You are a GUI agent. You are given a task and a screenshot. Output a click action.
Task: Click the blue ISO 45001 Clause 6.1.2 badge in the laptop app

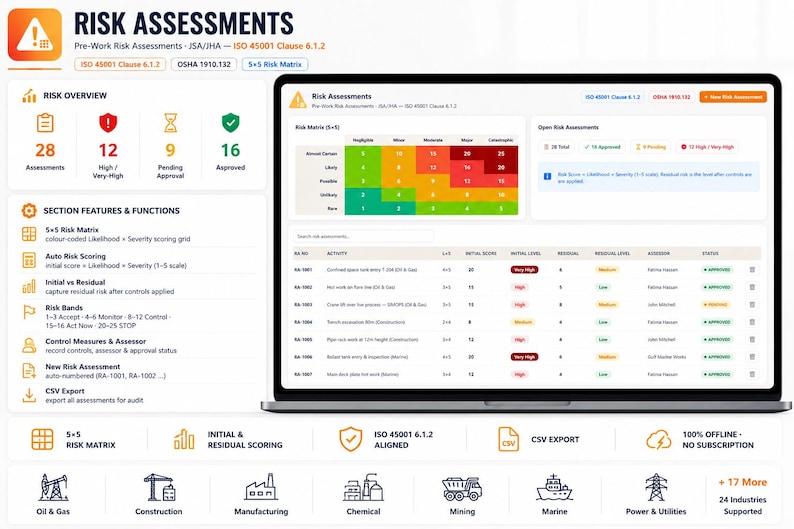click(613, 97)
